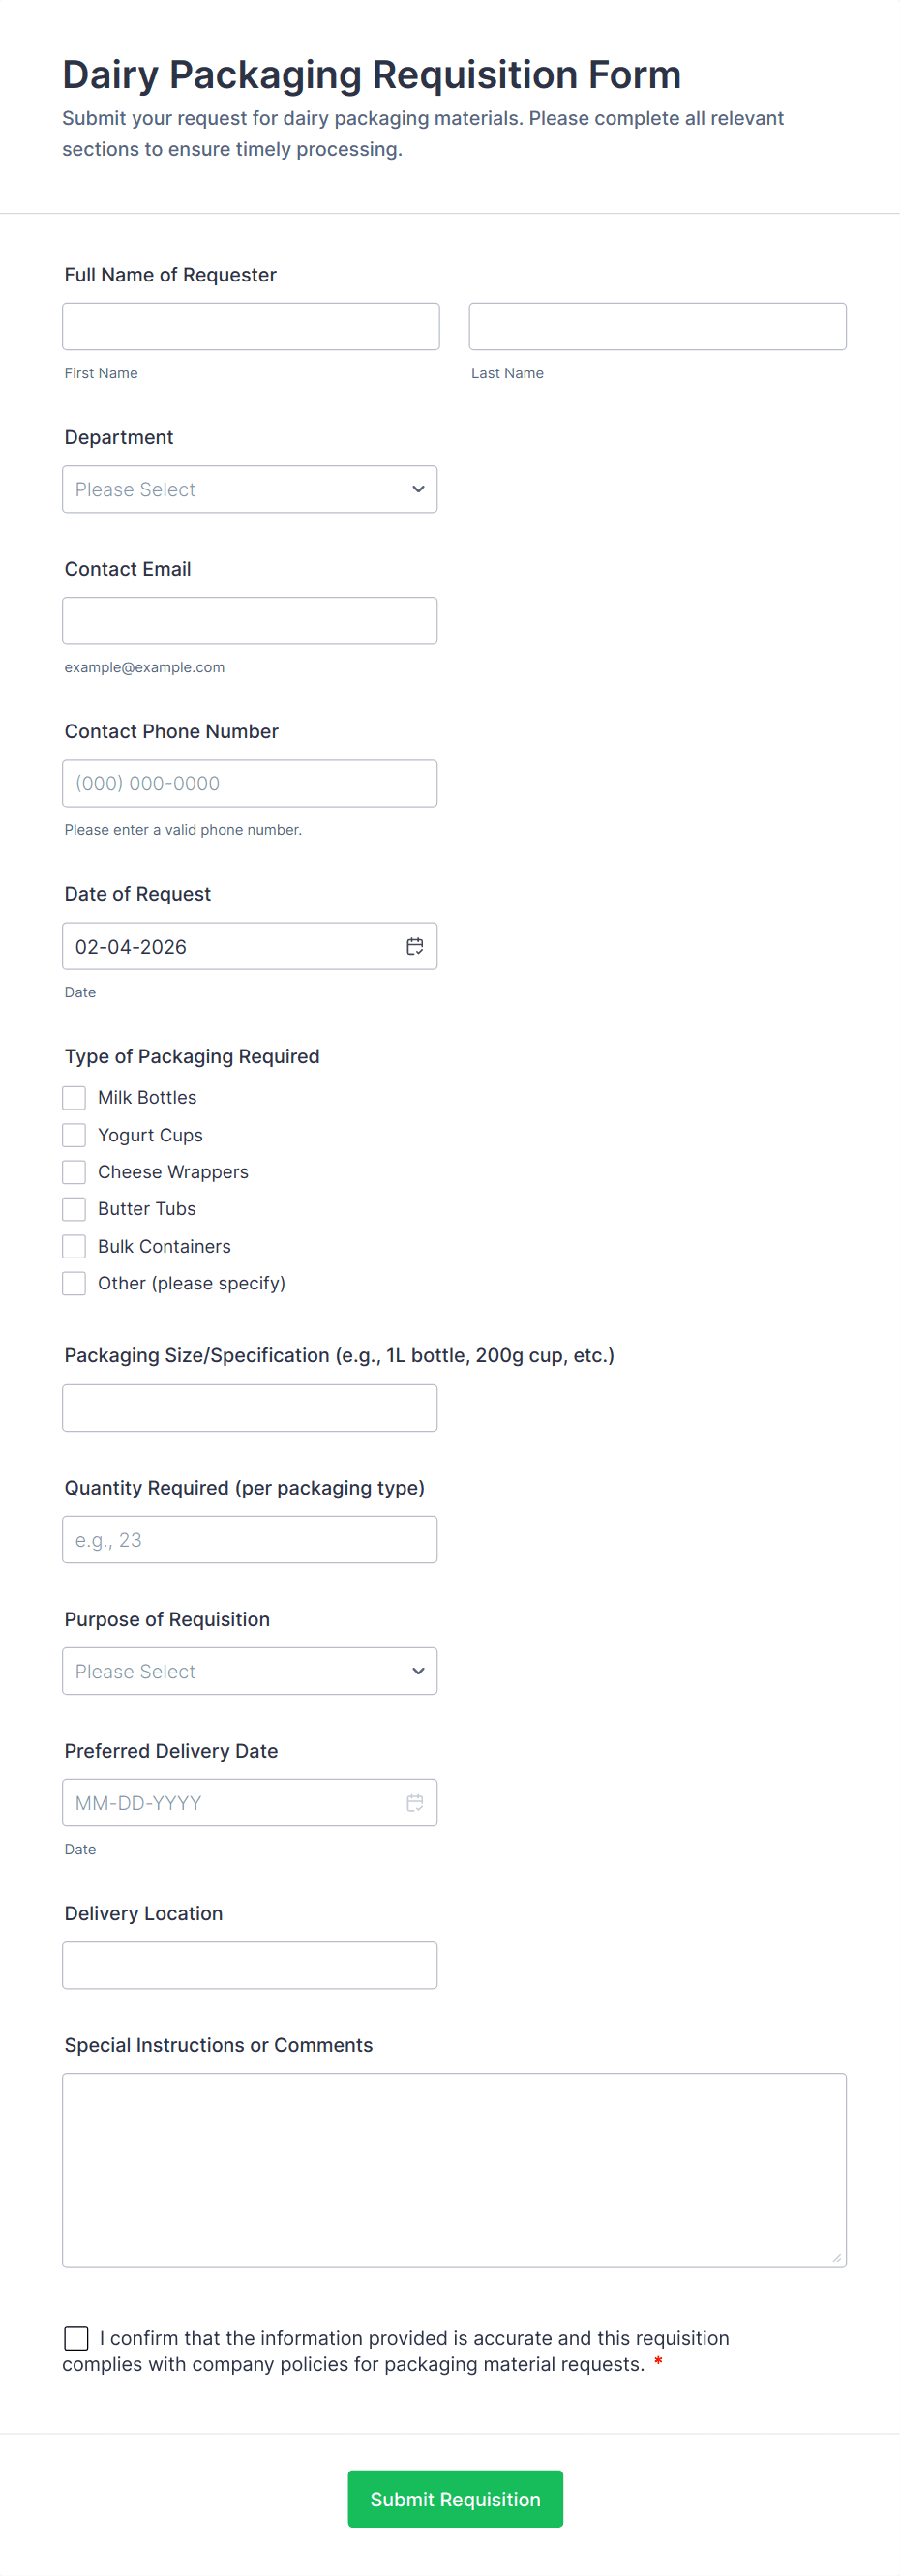Viewport: 900px width, 2576px height.
Task: Tick Other (please specify) checkbox
Action: (74, 1283)
